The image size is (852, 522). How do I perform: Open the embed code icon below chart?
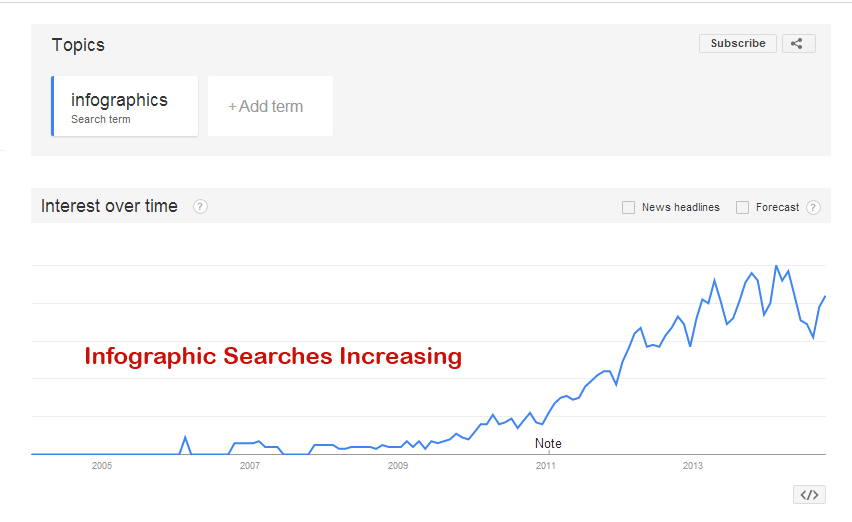click(x=809, y=495)
